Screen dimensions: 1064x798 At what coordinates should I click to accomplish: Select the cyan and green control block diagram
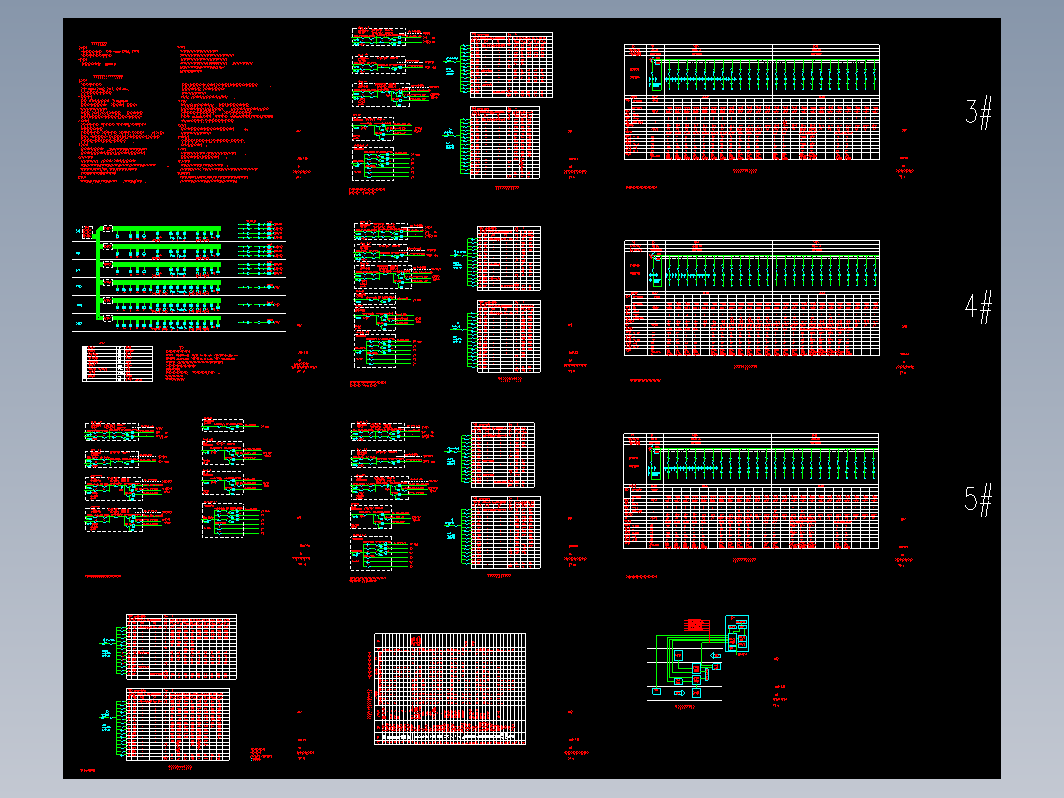tap(698, 658)
